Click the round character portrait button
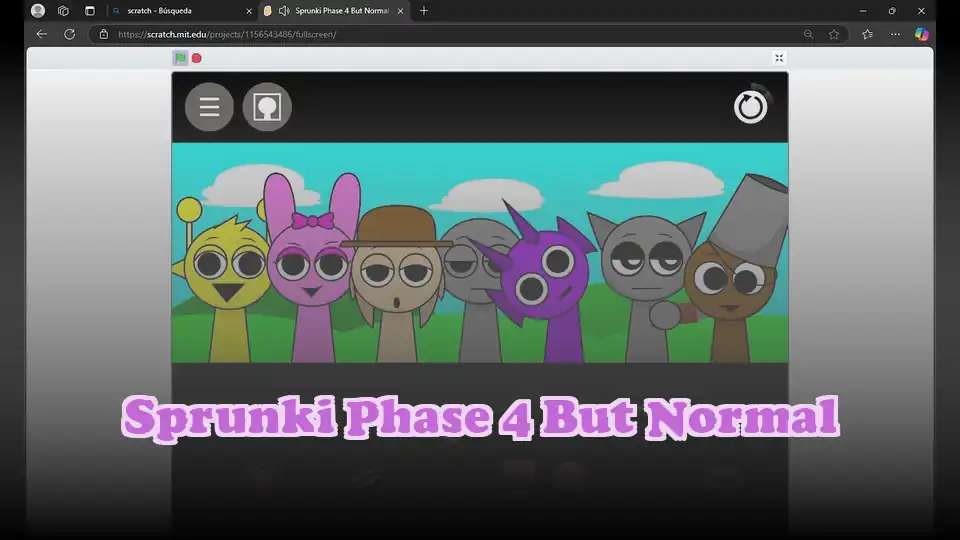This screenshot has height=540, width=960. [267, 107]
